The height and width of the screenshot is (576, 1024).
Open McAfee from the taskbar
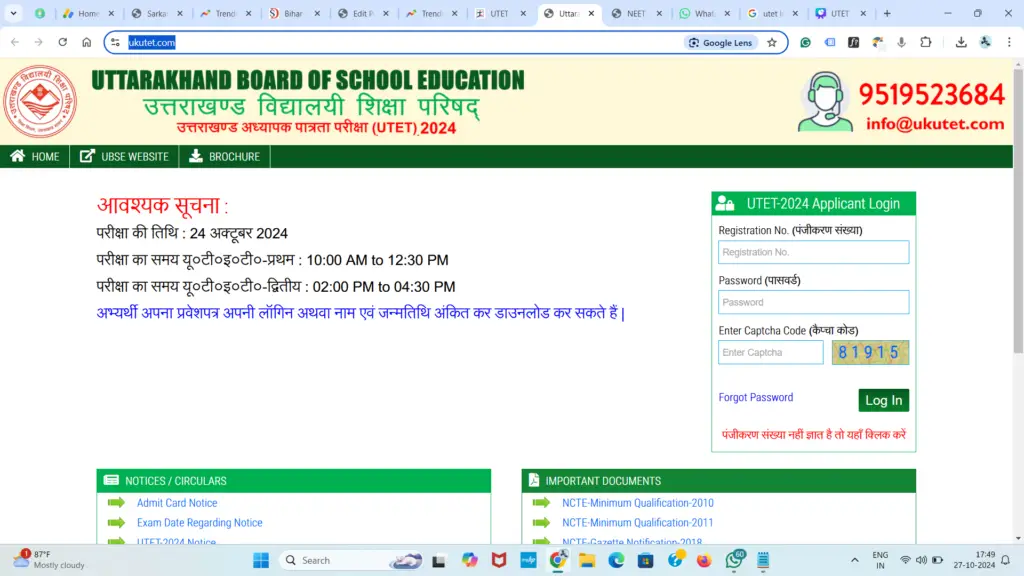tap(499, 560)
